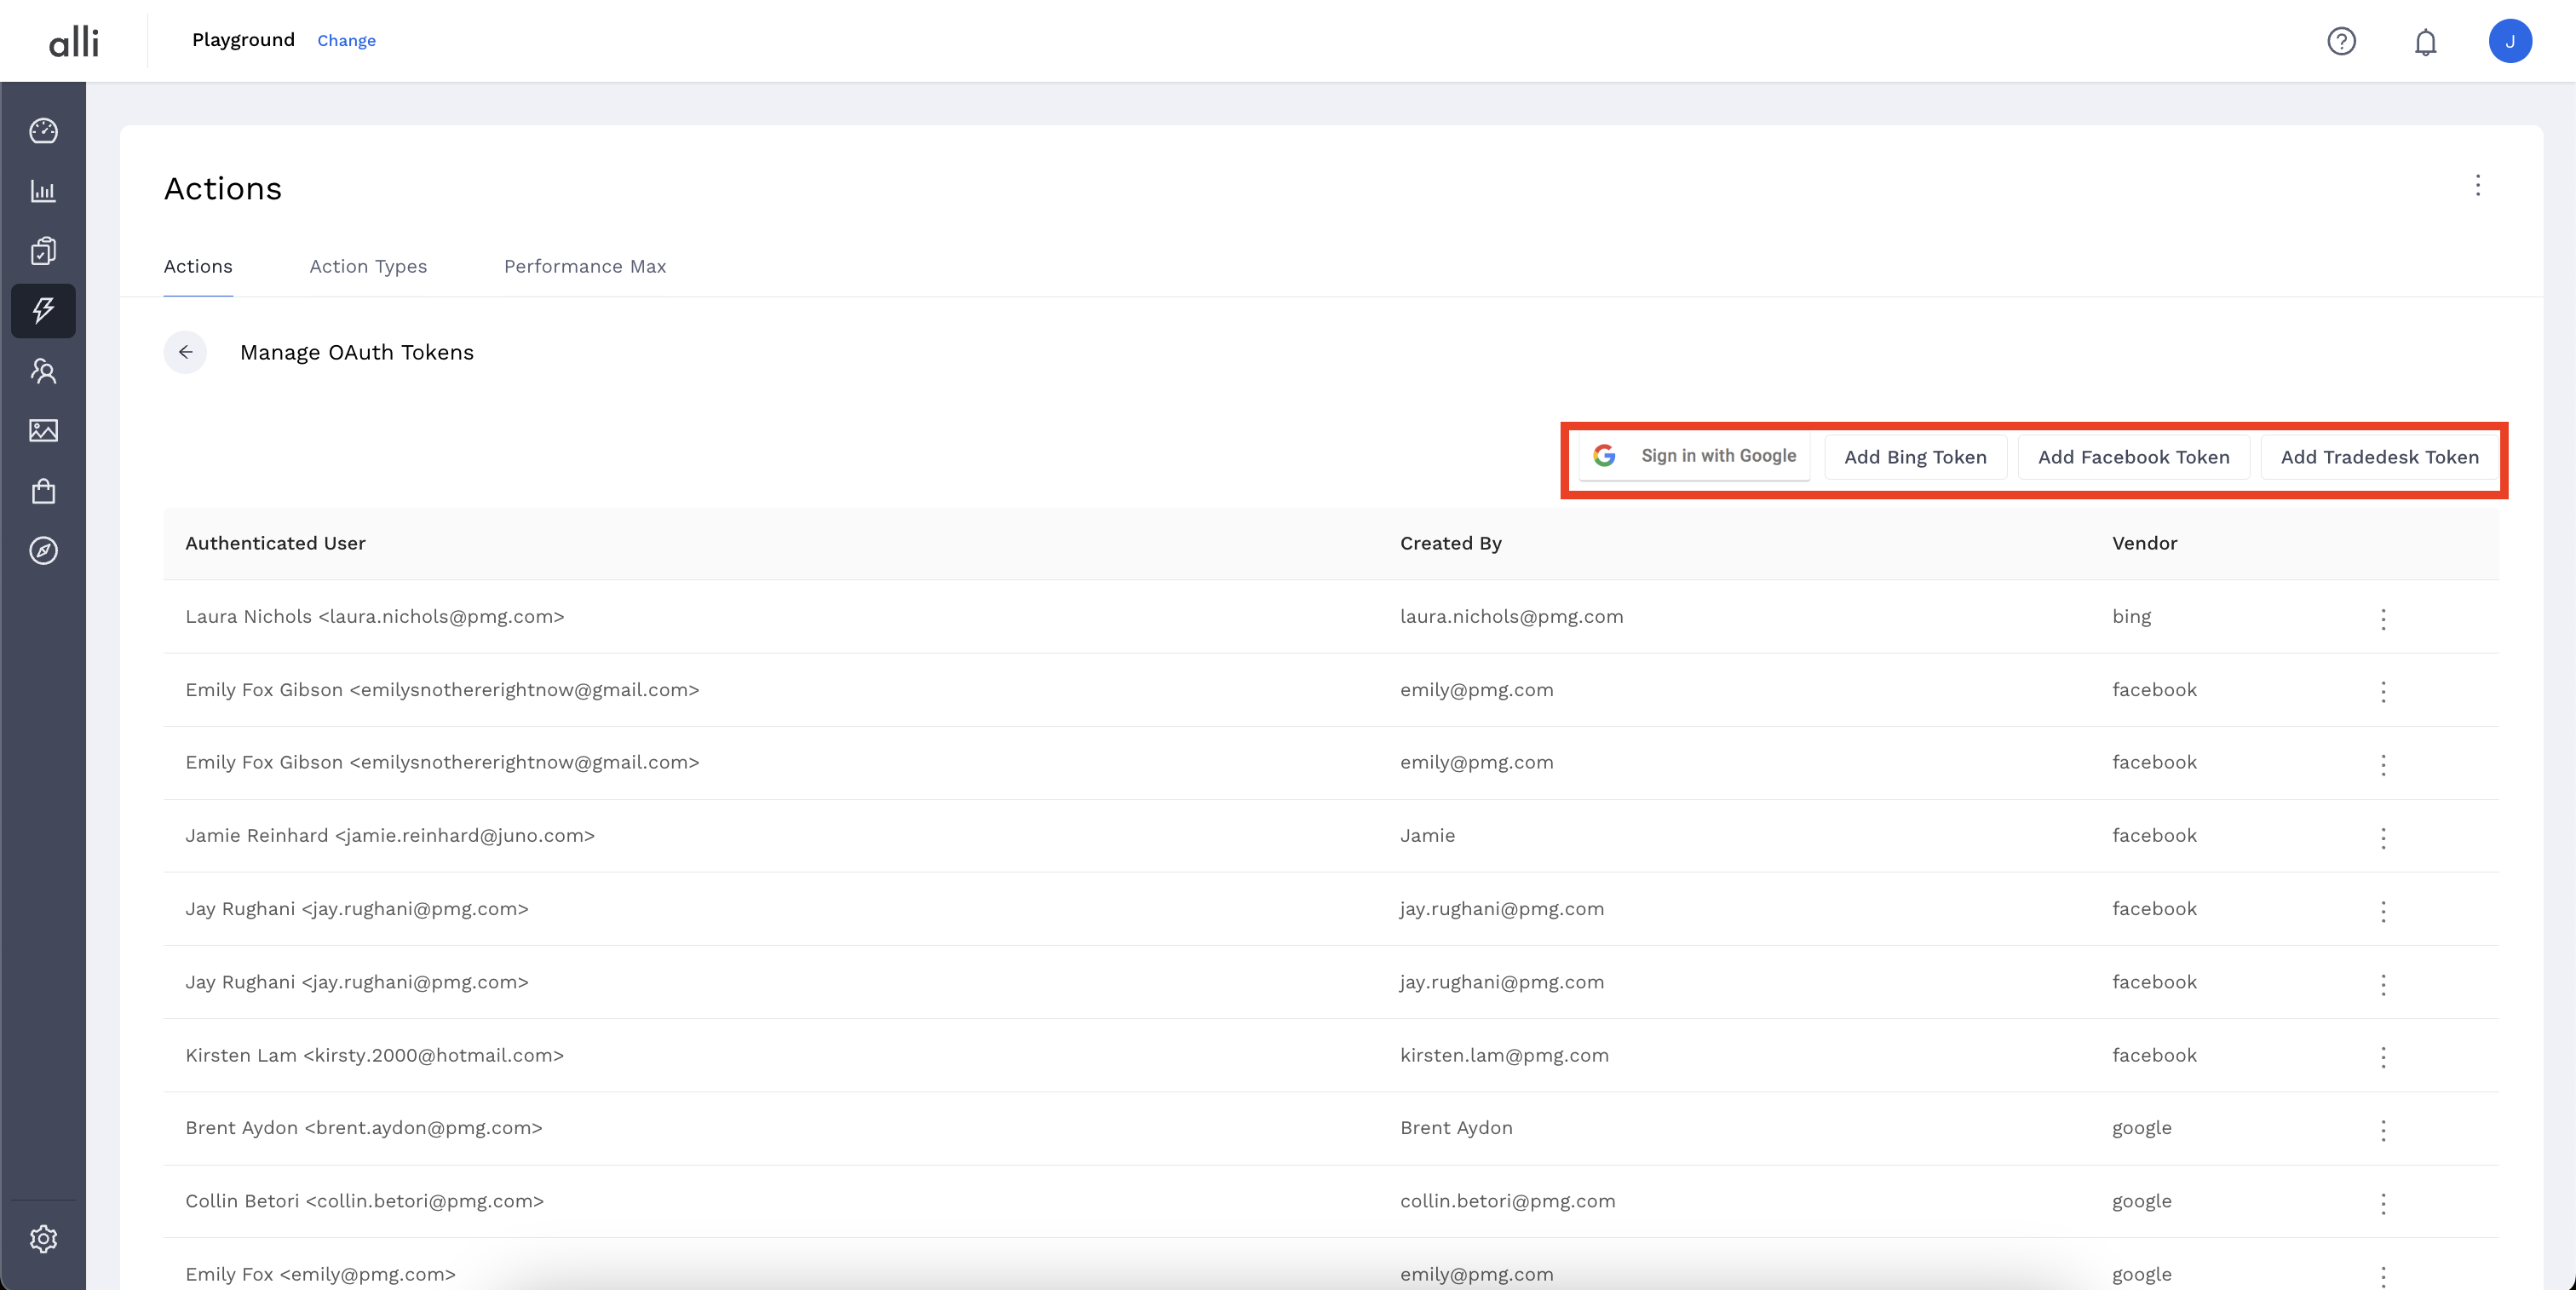2576x1290 pixels.
Task: Open the Actions page kebab menu
Action: point(2477,186)
